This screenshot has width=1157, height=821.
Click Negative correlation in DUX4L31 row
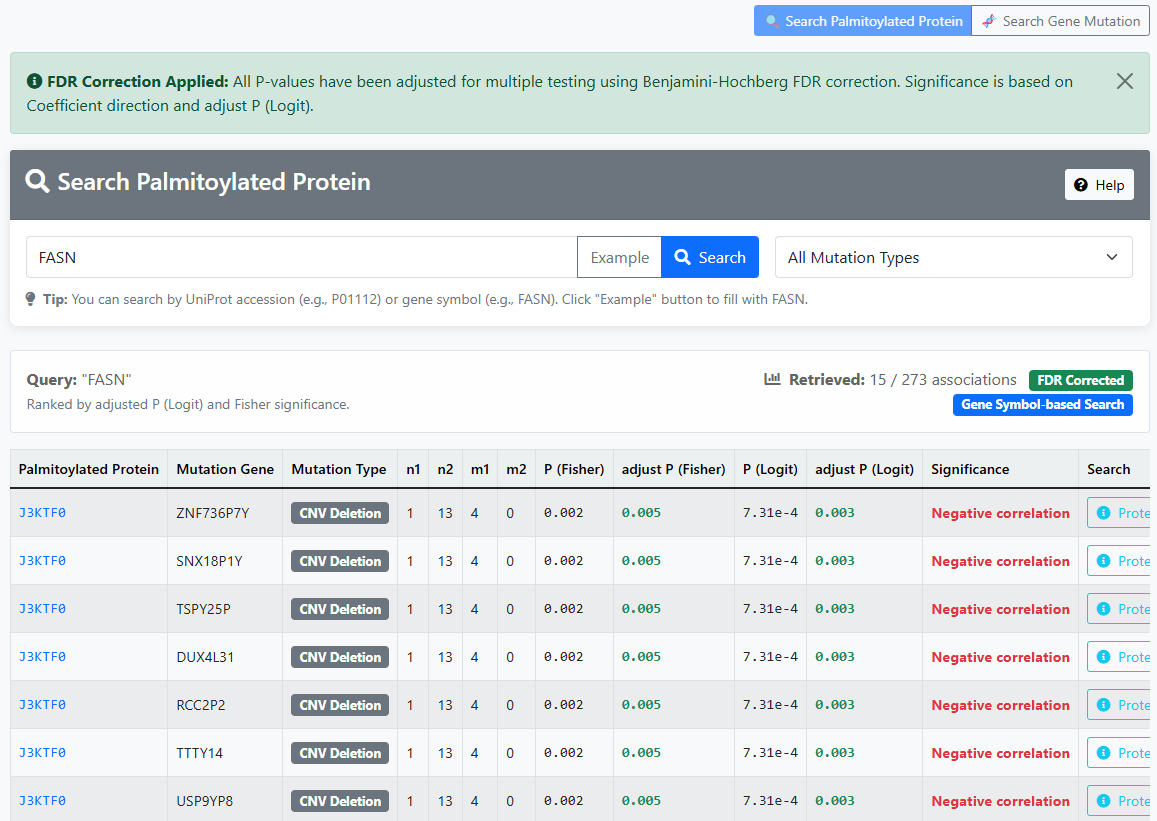click(1000, 657)
